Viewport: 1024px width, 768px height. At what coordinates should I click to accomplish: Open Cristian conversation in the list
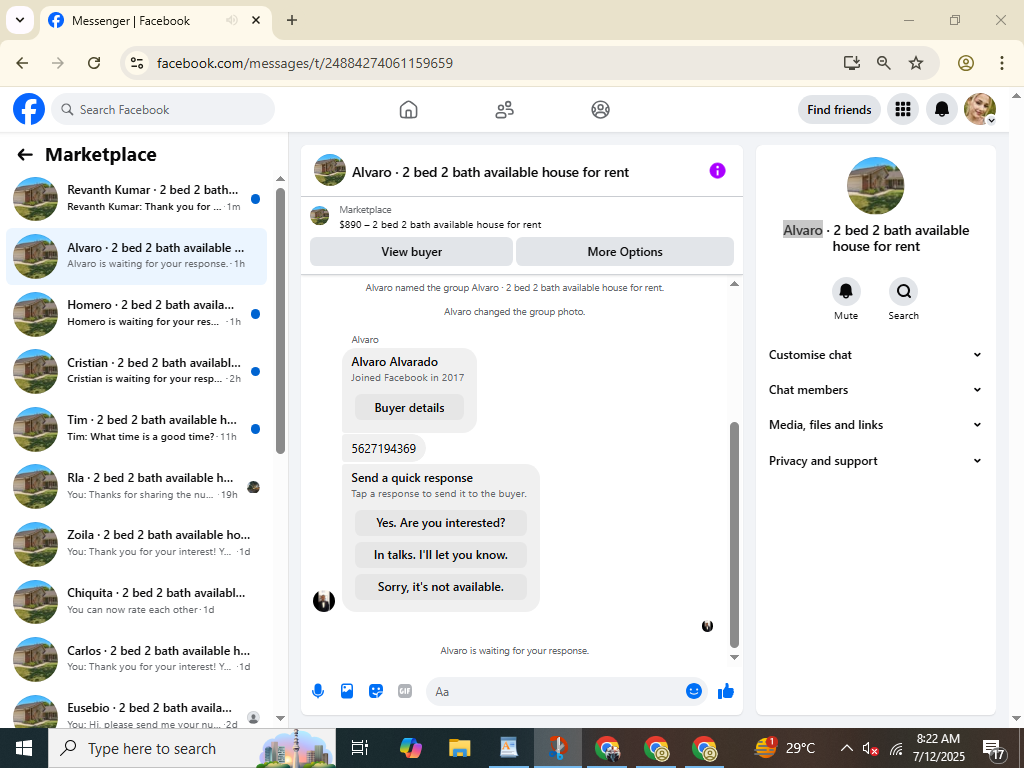tap(136, 371)
